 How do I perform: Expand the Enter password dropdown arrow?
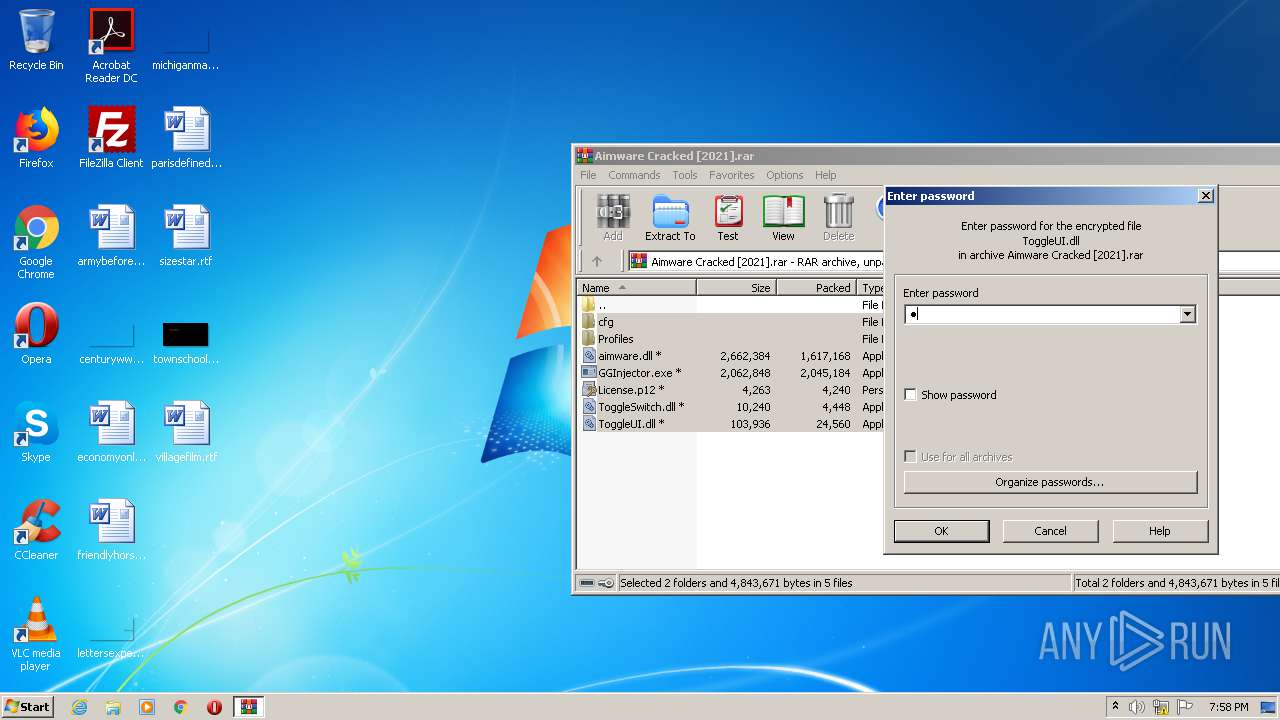[x=1187, y=315]
